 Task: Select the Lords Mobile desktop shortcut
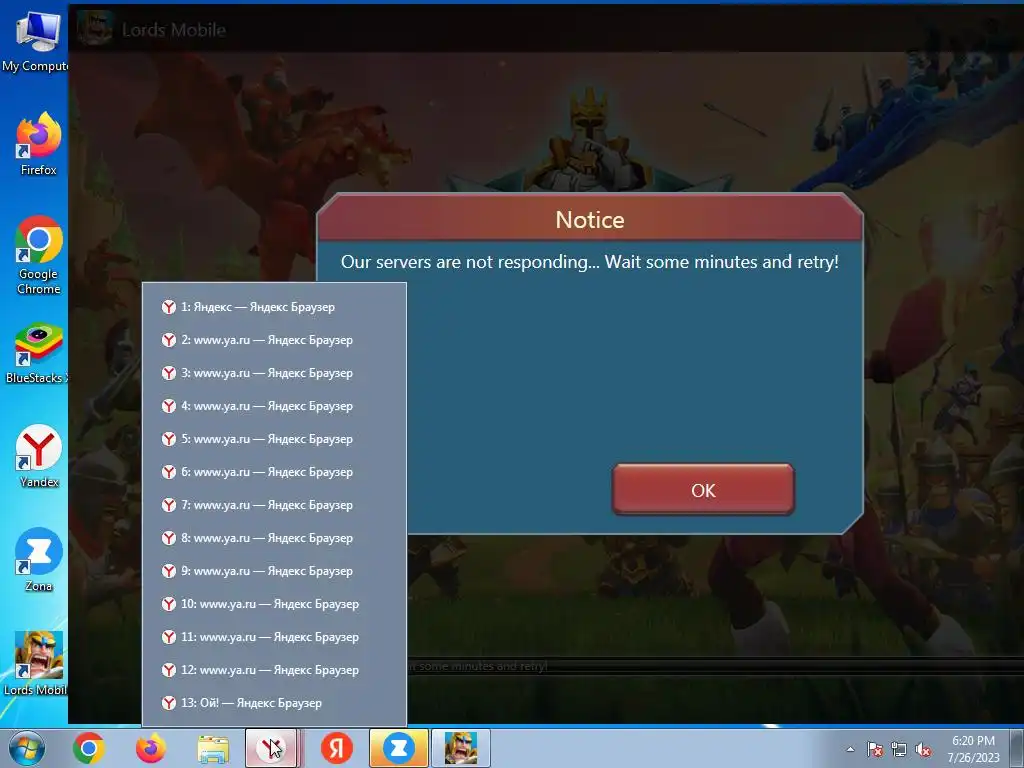37,664
